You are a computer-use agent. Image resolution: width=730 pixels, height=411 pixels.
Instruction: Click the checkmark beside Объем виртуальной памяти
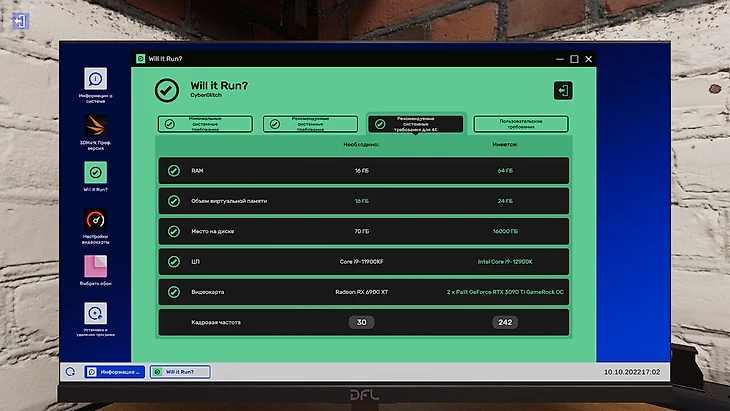[x=174, y=201]
